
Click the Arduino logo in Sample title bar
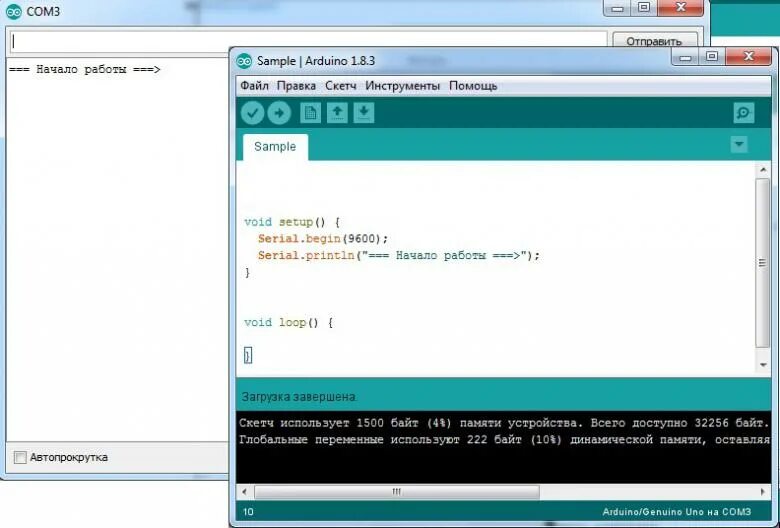[x=244, y=61]
